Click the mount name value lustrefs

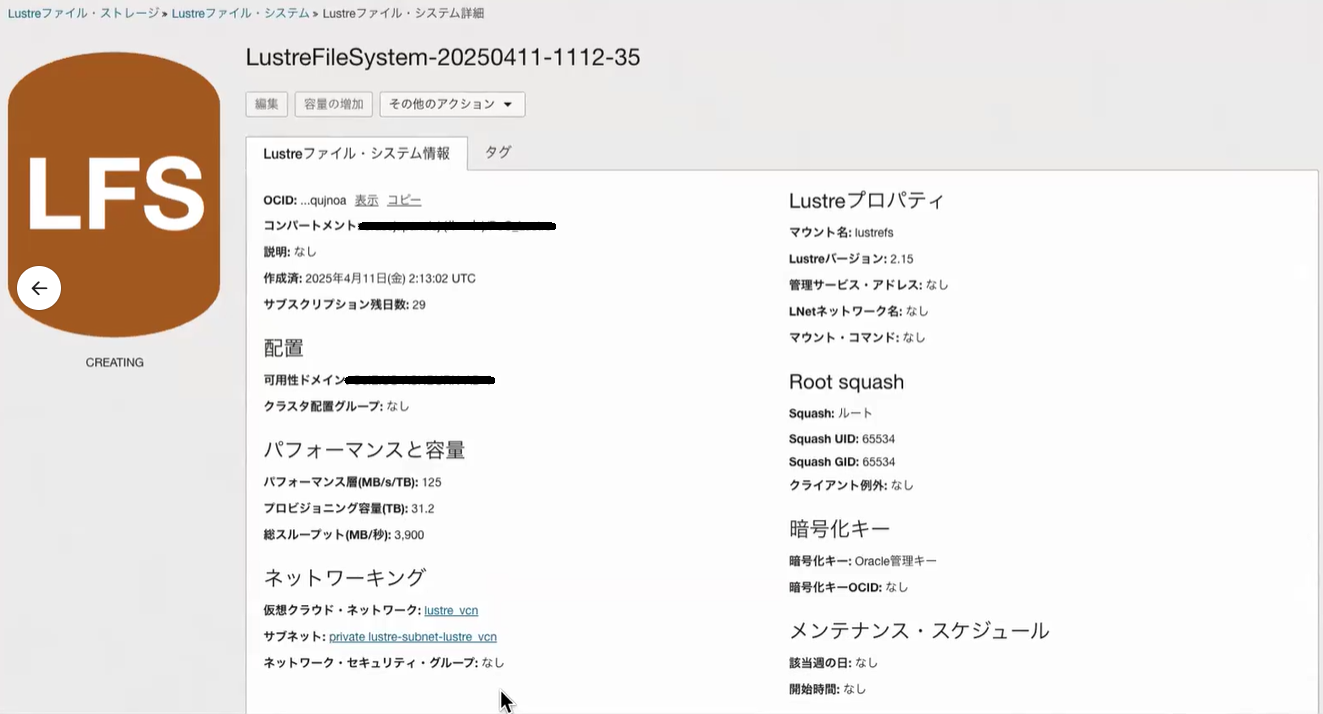point(874,232)
